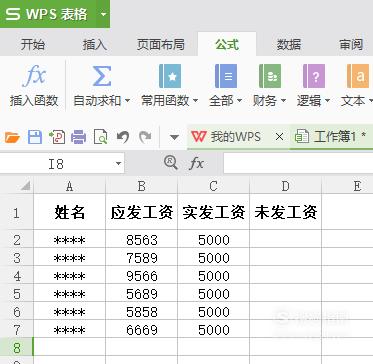Select the 5000 cell in row 7
373x364 pixels.
(x=213, y=329)
